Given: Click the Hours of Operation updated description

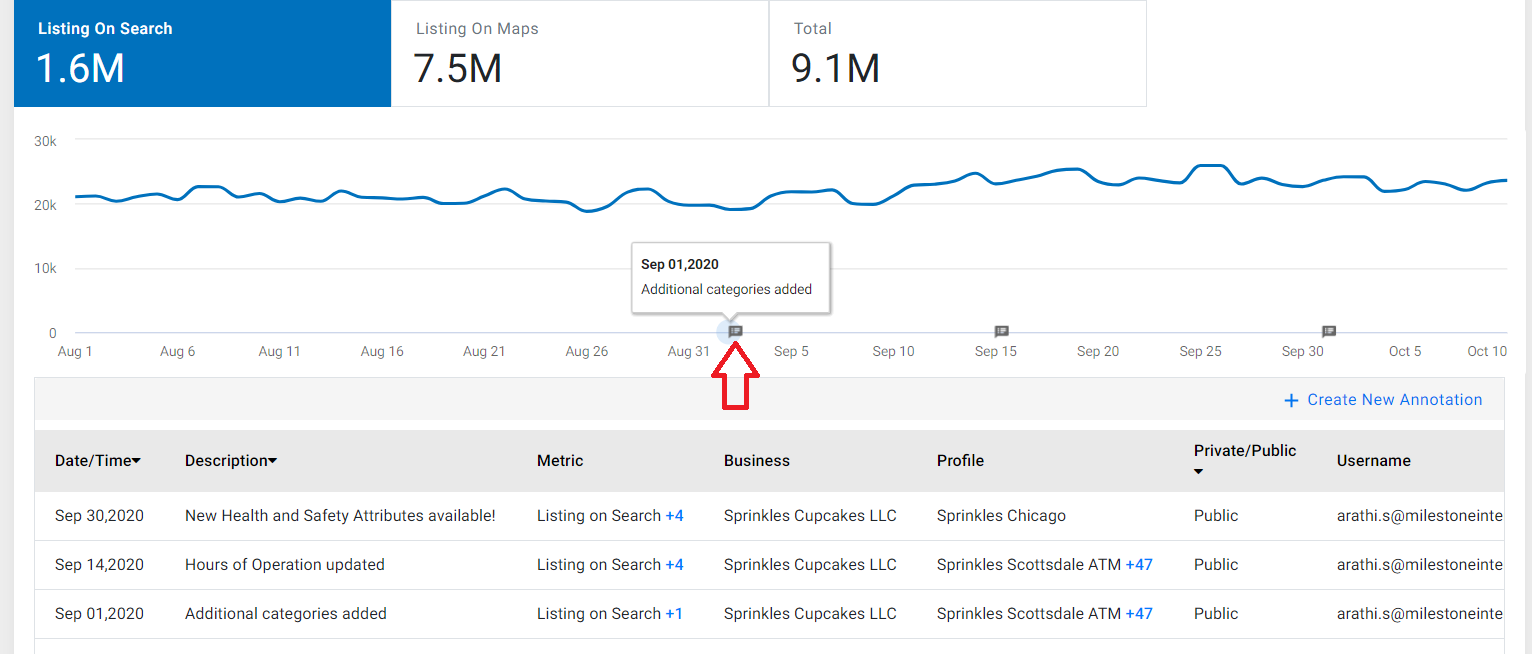Looking at the screenshot, I should (285, 565).
